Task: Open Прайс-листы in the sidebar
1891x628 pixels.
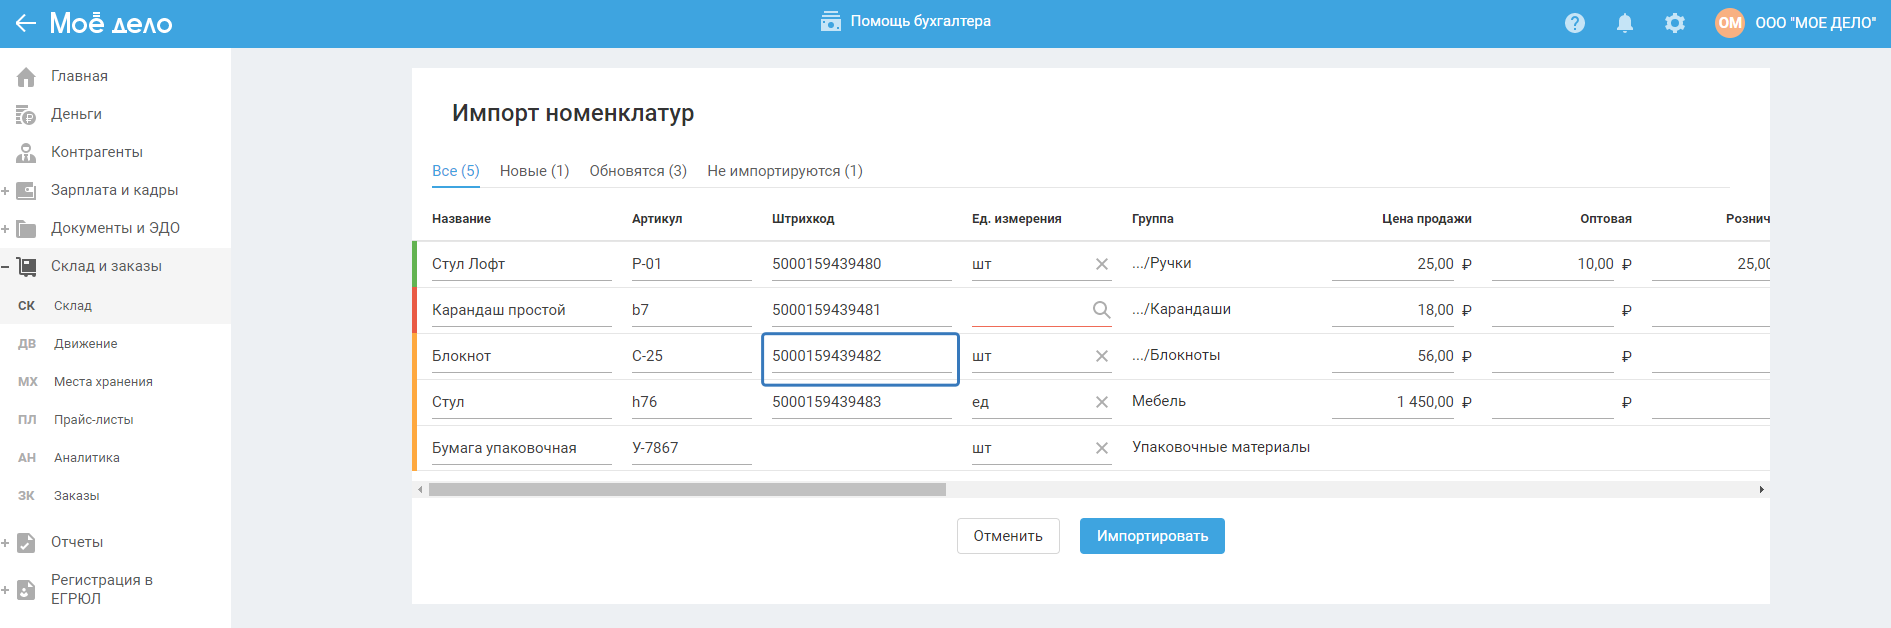Action: (x=93, y=420)
